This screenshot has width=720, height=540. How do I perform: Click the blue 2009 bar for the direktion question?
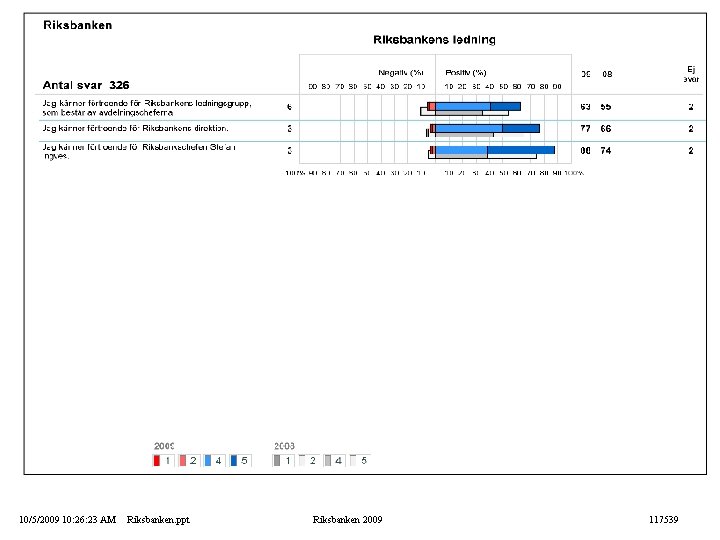[x=487, y=129]
